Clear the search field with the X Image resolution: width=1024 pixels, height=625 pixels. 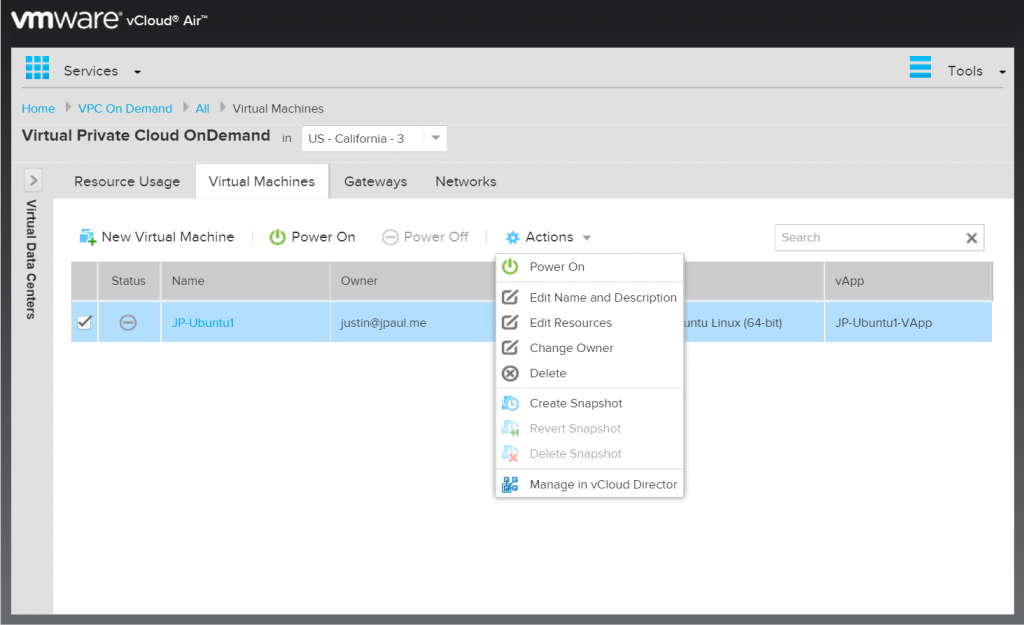[972, 238]
